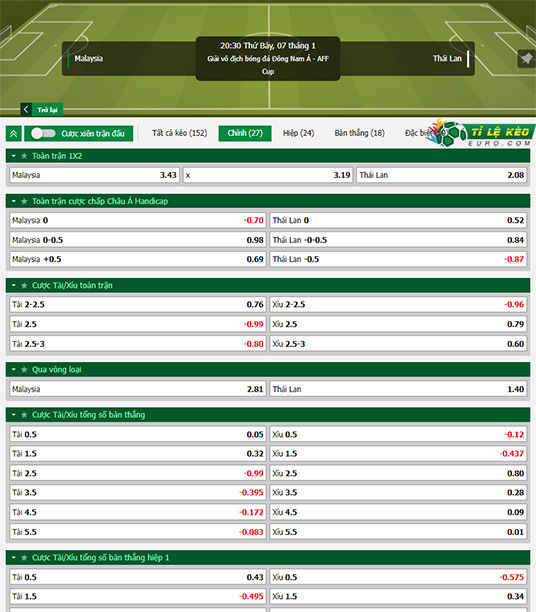Star the Tài/Xỉu tổng số bàn thắng market
Screen dimensions: 536x612
pyautogui.click(x=24, y=415)
